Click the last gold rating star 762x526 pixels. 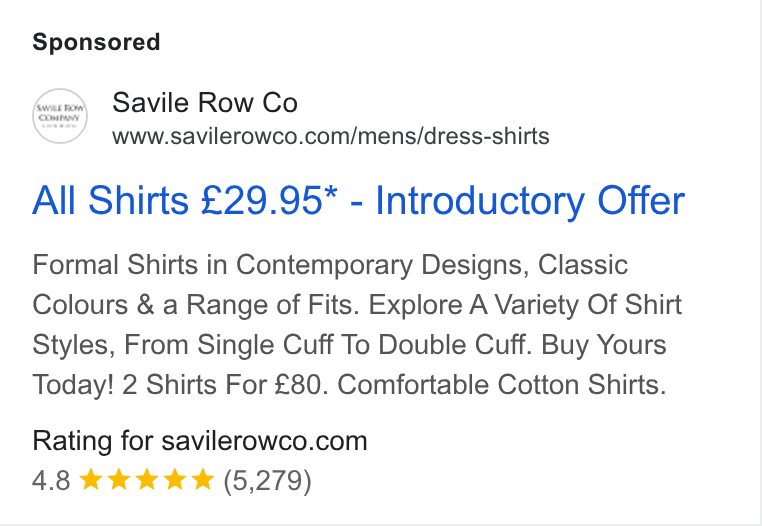point(203,479)
